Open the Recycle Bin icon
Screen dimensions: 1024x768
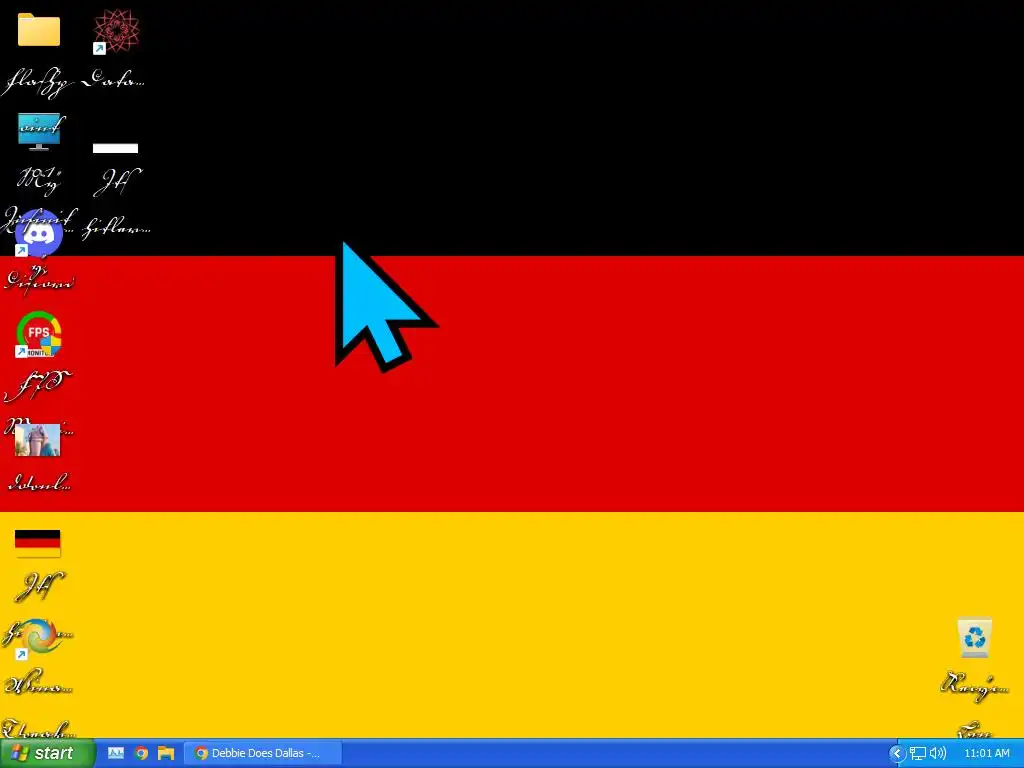(974, 637)
